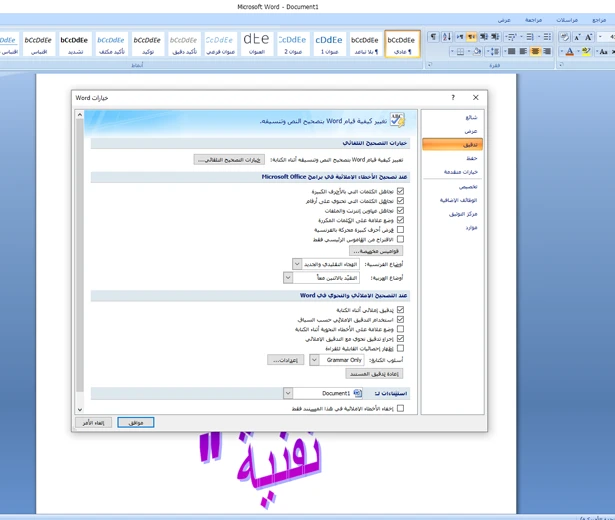615x520 pixels.
Task: Click the decrease indent icon
Action: tap(495, 37)
